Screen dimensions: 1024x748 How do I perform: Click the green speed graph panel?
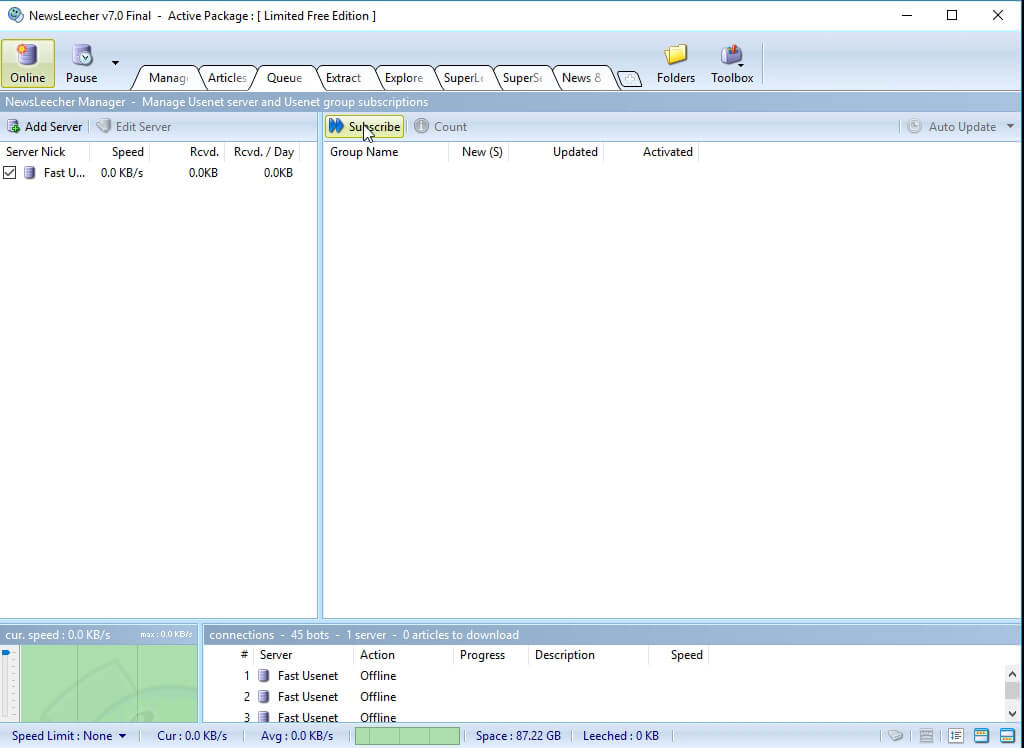tap(108, 683)
